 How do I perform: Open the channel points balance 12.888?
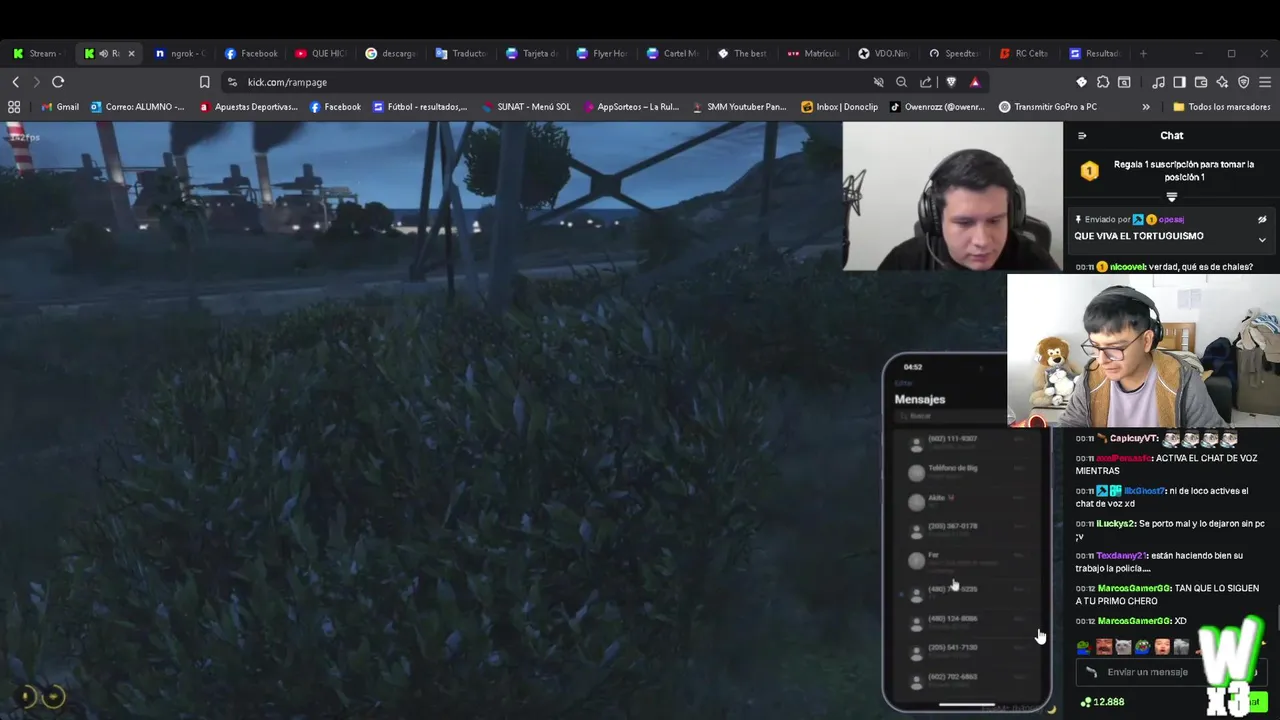[1103, 702]
